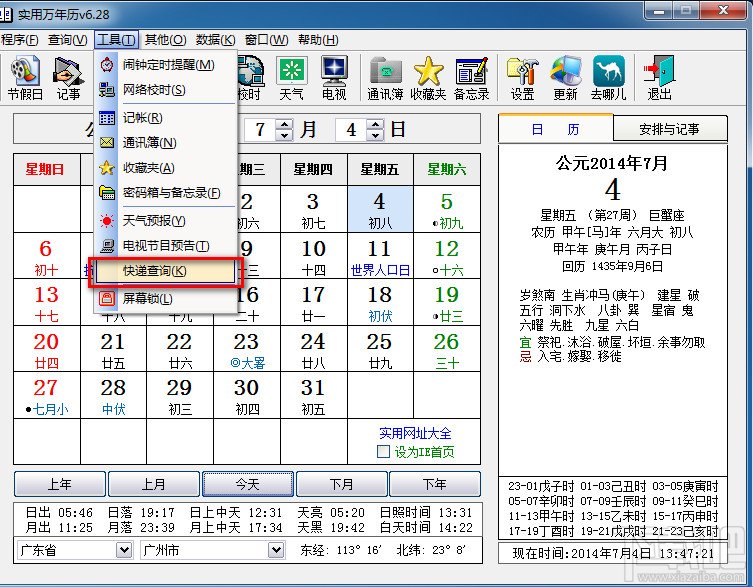Select calendar day 28 中伏

tap(113, 395)
